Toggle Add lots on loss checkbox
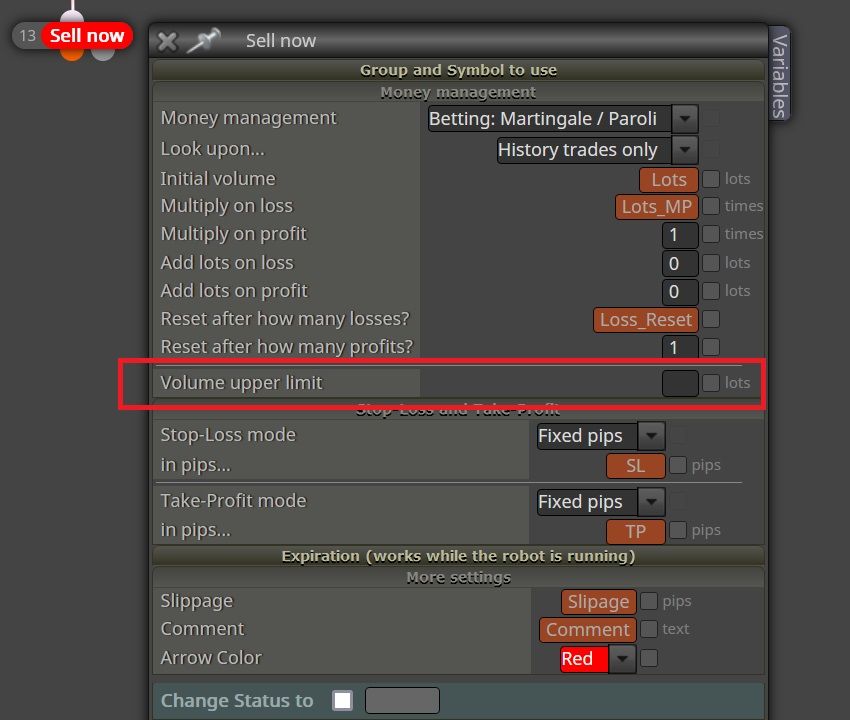This screenshot has width=850, height=720. [x=711, y=263]
